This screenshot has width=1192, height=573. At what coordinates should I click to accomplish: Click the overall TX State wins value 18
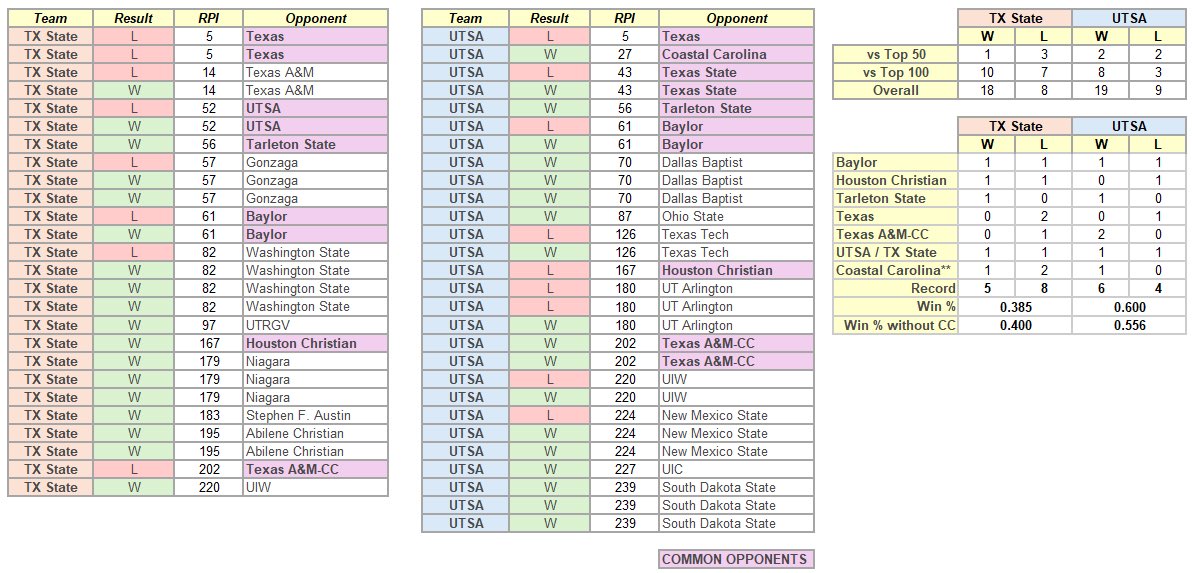(x=987, y=90)
